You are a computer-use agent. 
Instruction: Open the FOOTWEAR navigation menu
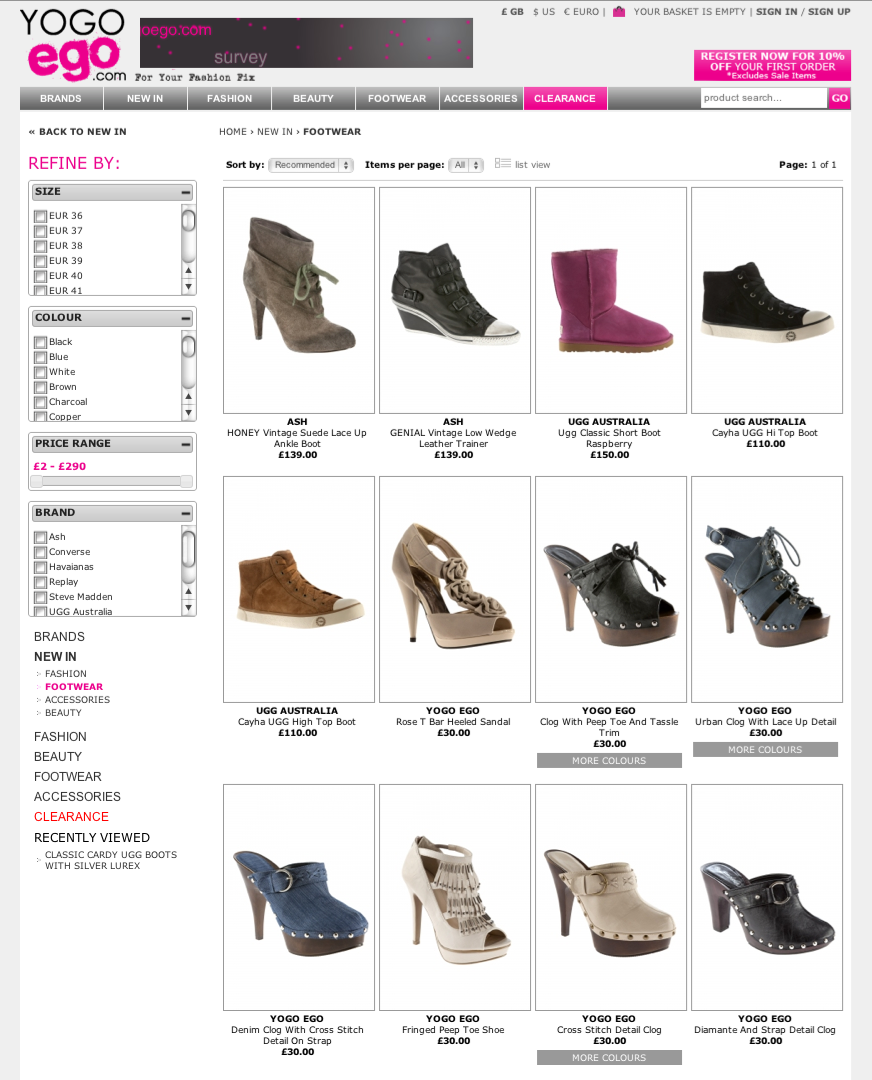coord(397,98)
